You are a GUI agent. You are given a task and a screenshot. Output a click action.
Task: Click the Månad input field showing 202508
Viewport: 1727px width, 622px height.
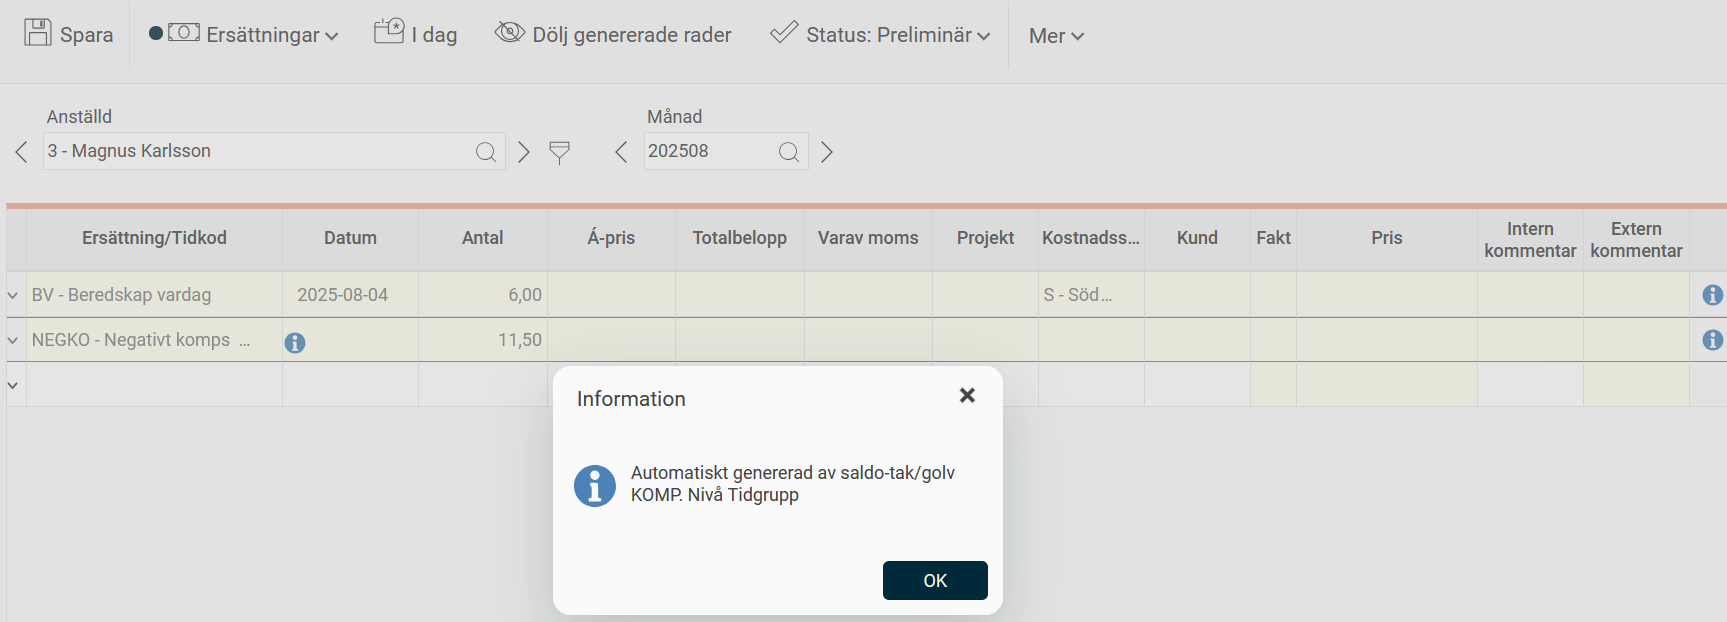point(710,151)
